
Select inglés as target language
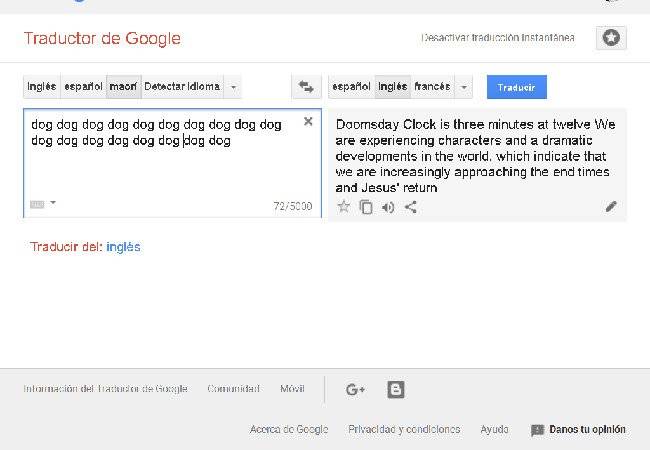click(393, 87)
